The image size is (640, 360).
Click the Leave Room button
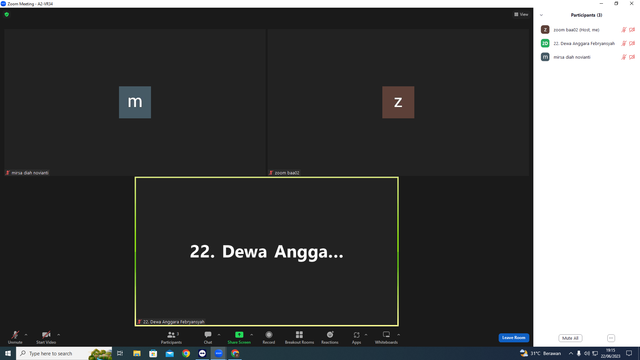pos(513,338)
